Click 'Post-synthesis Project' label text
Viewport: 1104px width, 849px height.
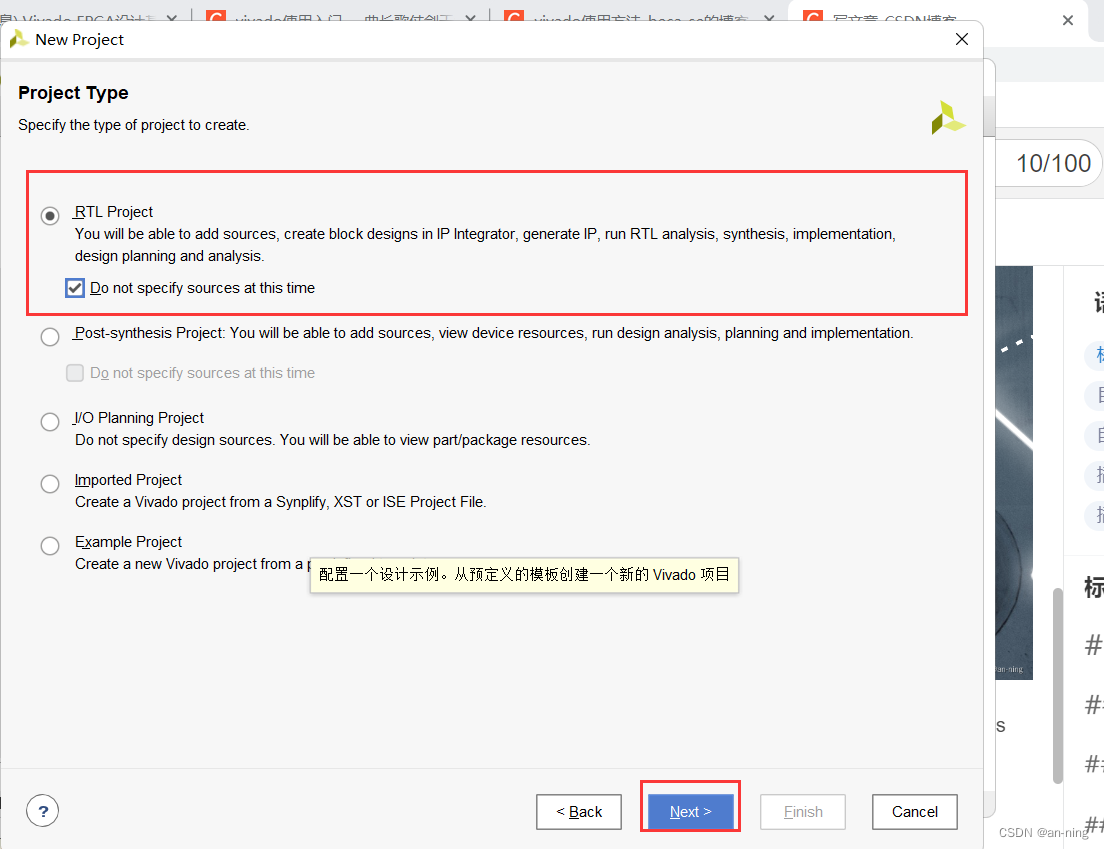(x=148, y=333)
